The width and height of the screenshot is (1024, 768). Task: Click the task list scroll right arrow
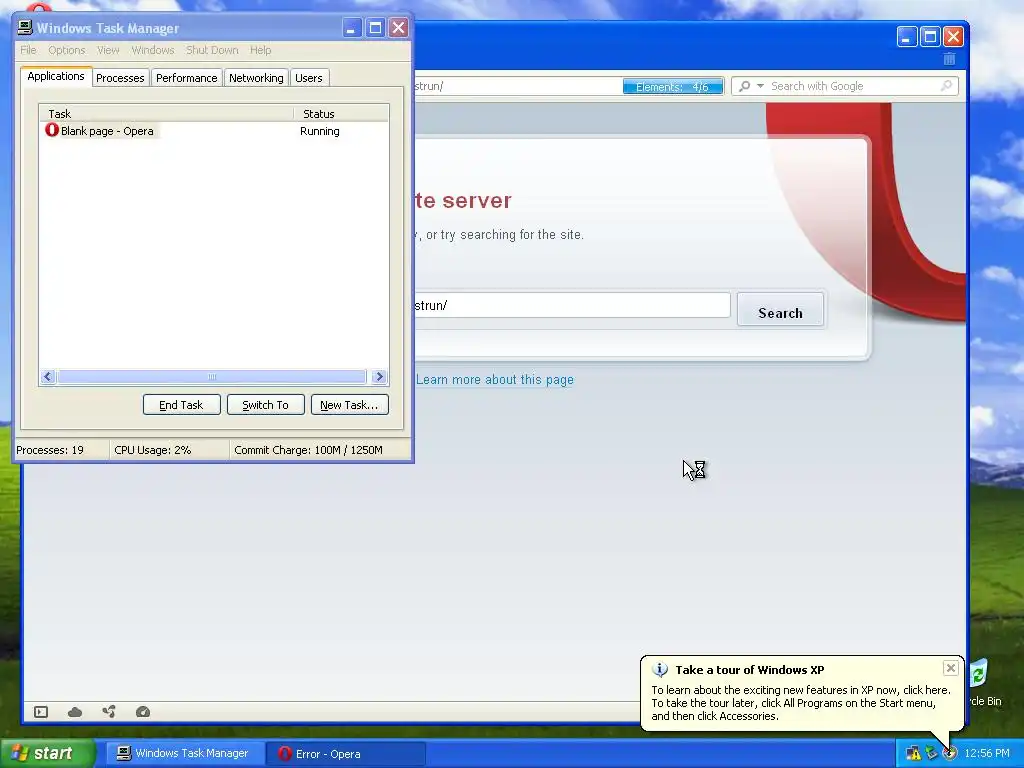click(379, 377)
